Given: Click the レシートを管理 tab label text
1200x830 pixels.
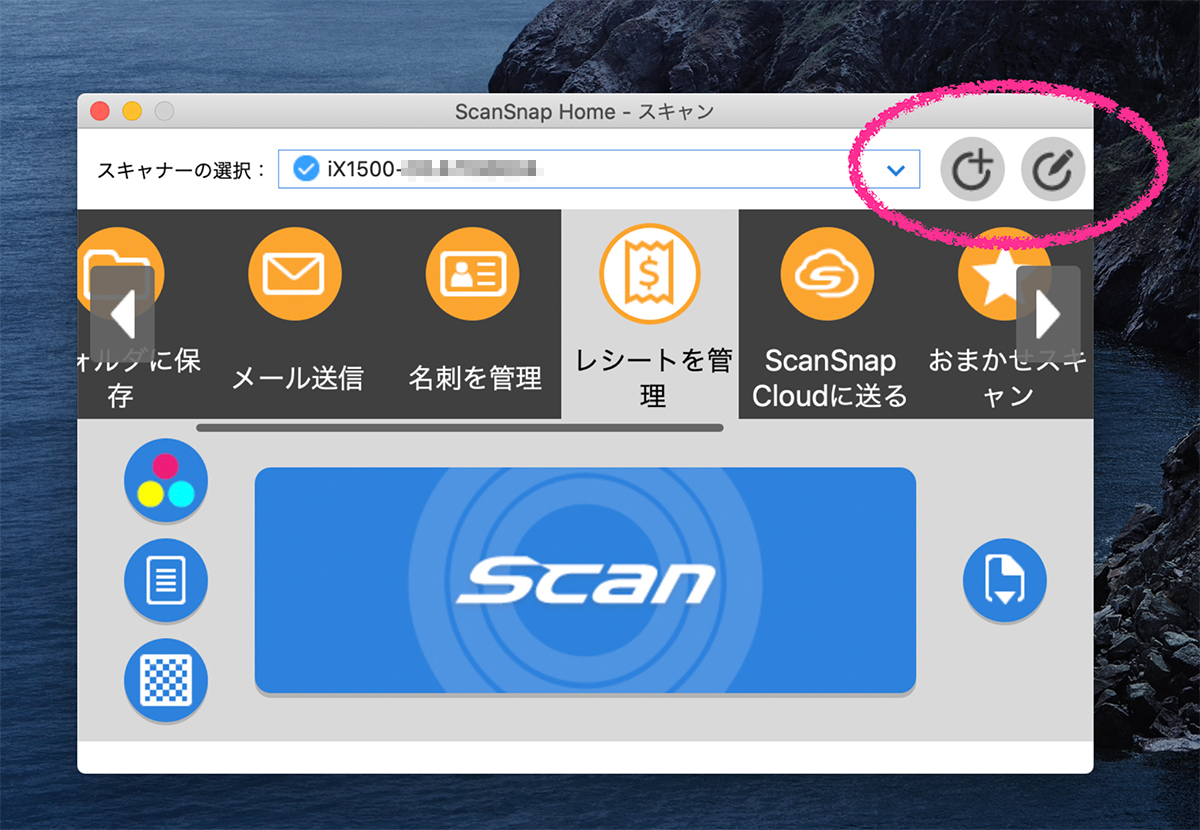Looking at the screenshot, I should click(652, 378).
